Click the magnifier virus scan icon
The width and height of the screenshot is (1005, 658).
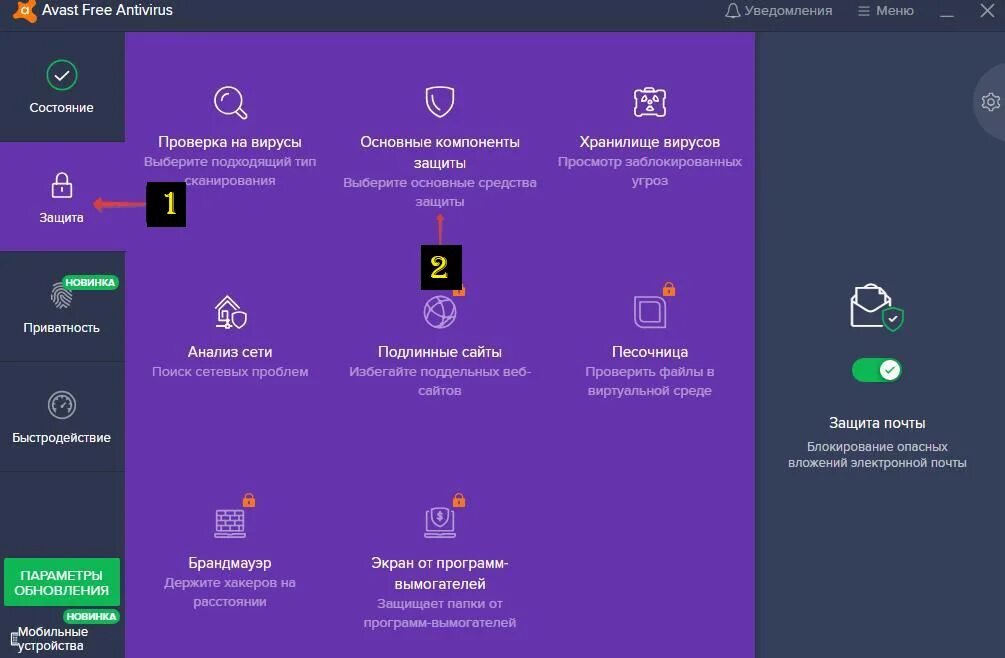coord(230,103)
